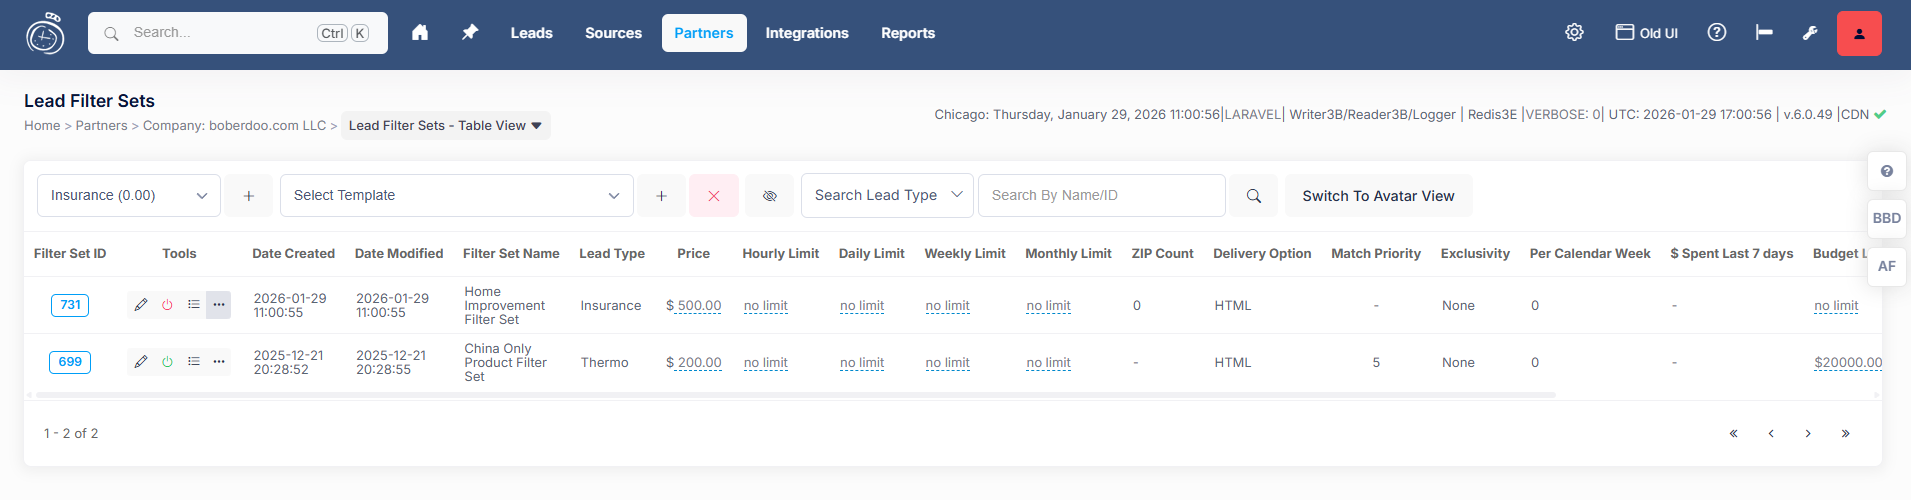Click the home icon in navbar
The width and height of the screenshot is (1911, 500).
pos(420,33)
